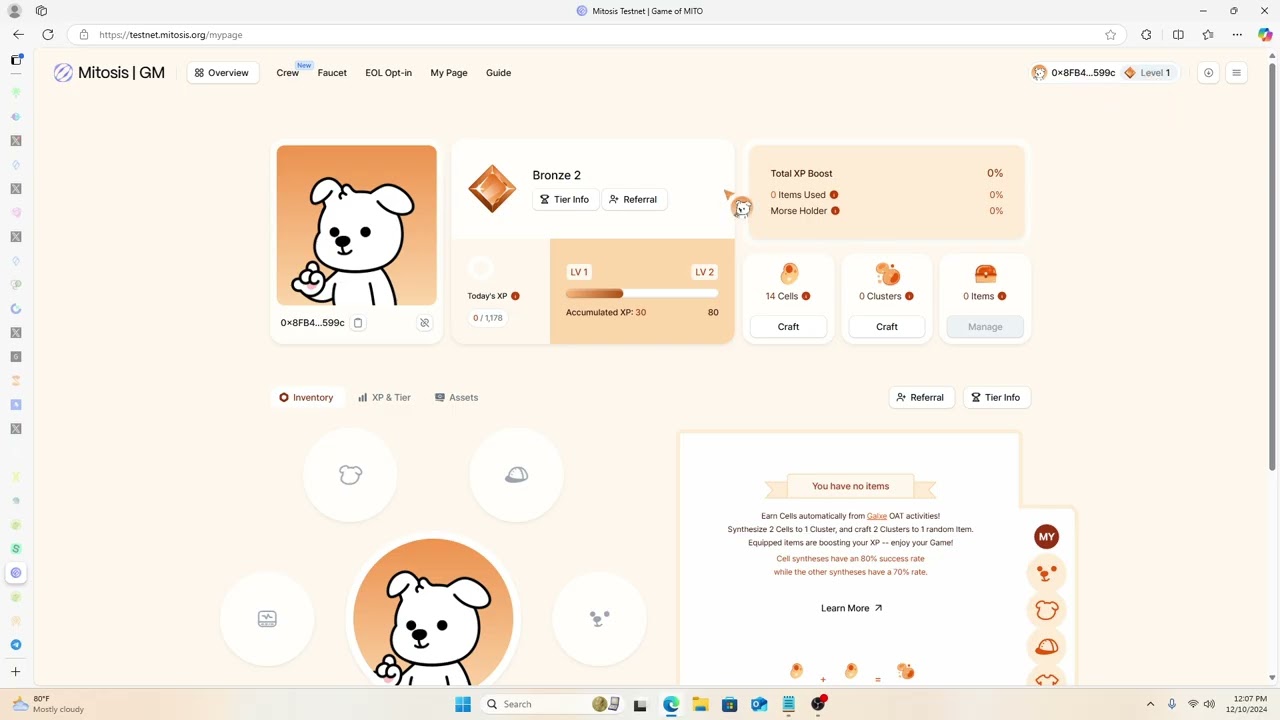1280x720 pixels.
Task: Open the Overview navigation item
Action: [223, 73]
